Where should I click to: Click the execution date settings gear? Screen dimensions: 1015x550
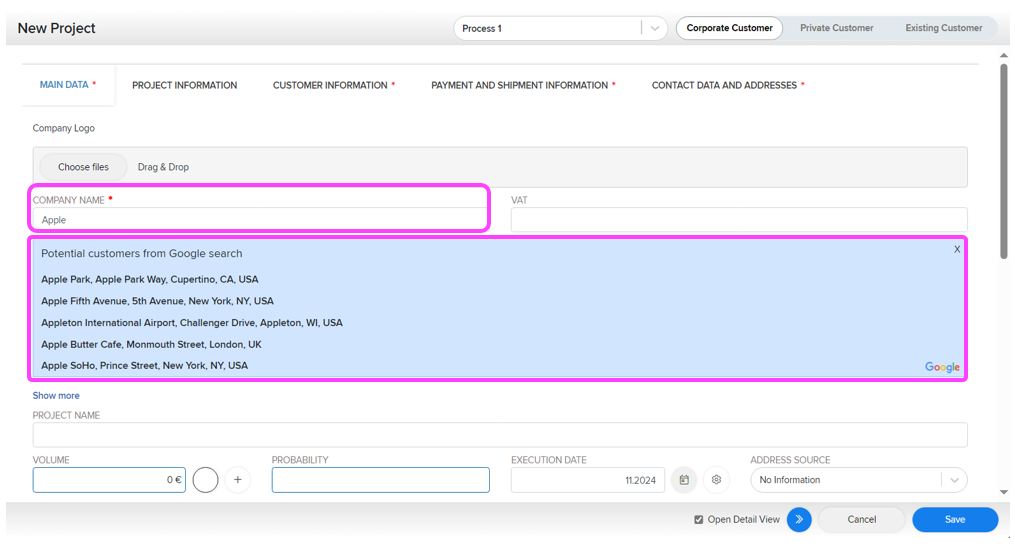click(716, 480)
